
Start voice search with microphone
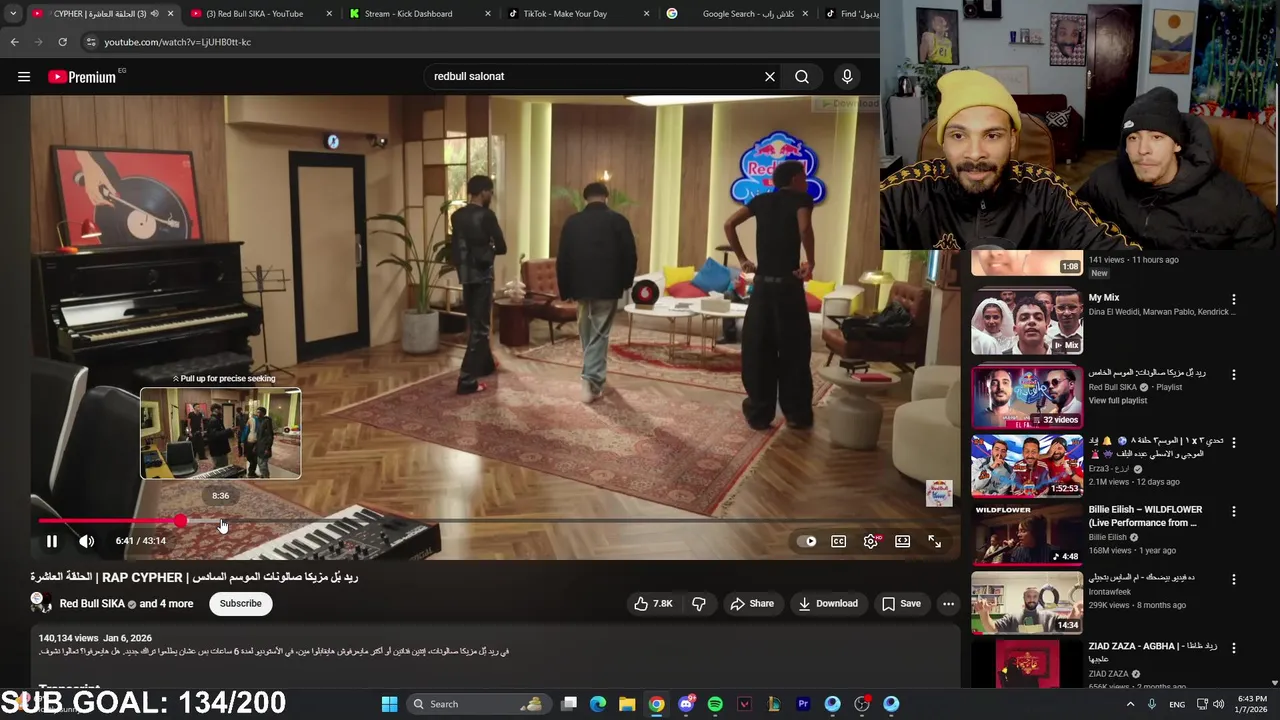847,77
